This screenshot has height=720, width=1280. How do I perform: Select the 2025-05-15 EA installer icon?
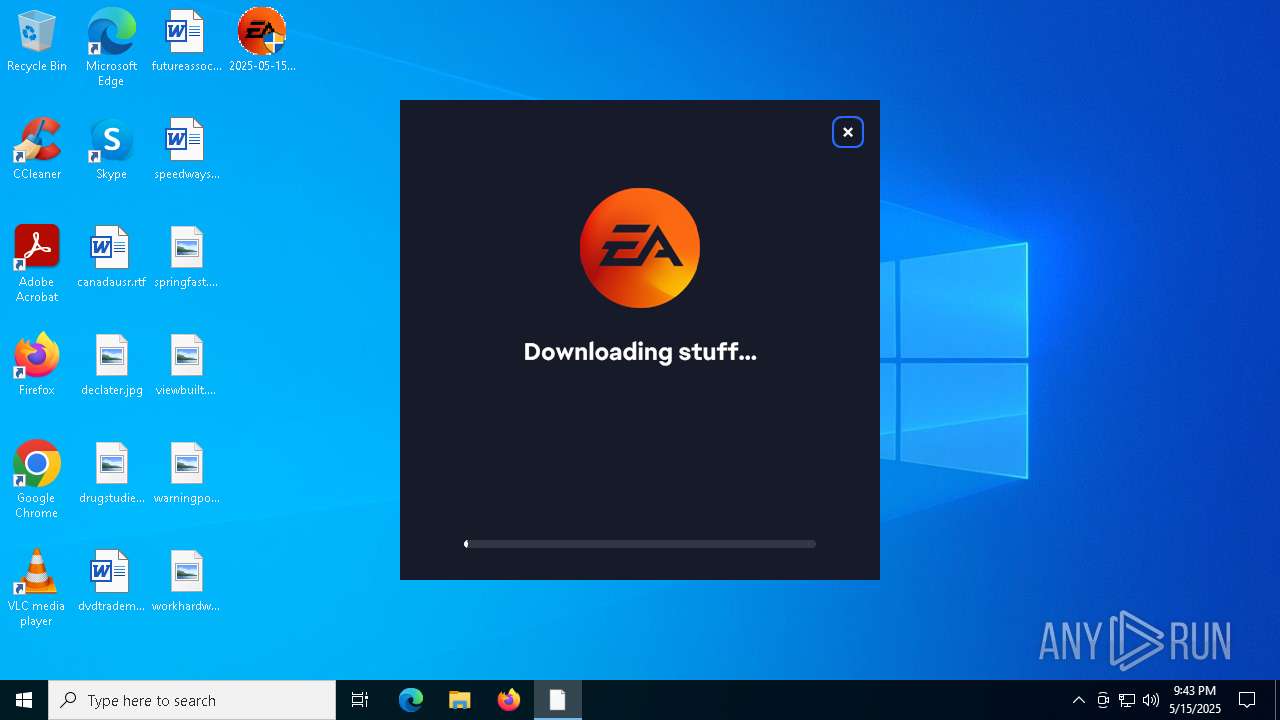coord(262,41)
